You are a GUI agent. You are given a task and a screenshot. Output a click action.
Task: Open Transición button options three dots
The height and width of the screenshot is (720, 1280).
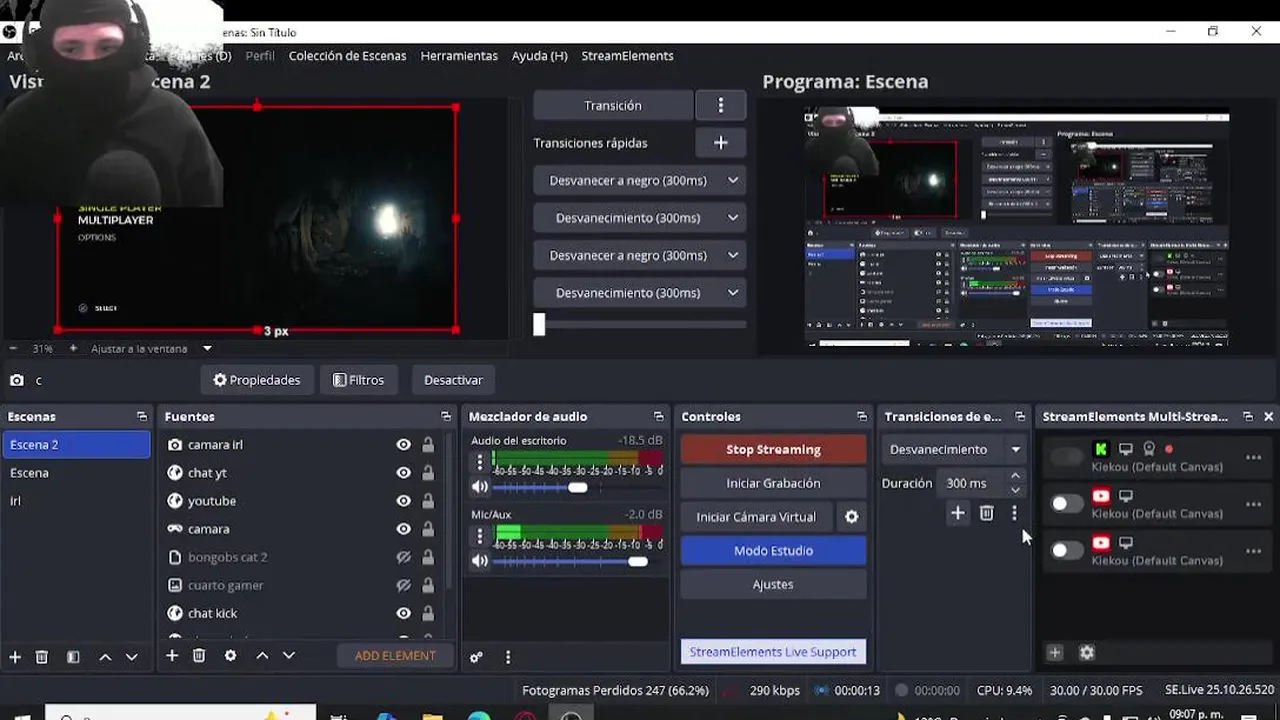click(721, 105)
